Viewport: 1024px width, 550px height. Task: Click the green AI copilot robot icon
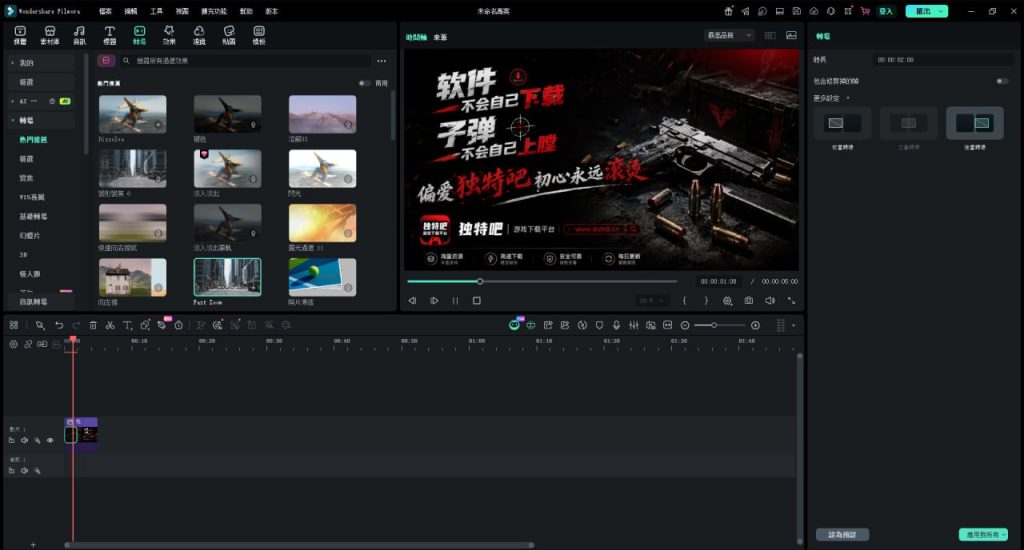pos(514,325)
